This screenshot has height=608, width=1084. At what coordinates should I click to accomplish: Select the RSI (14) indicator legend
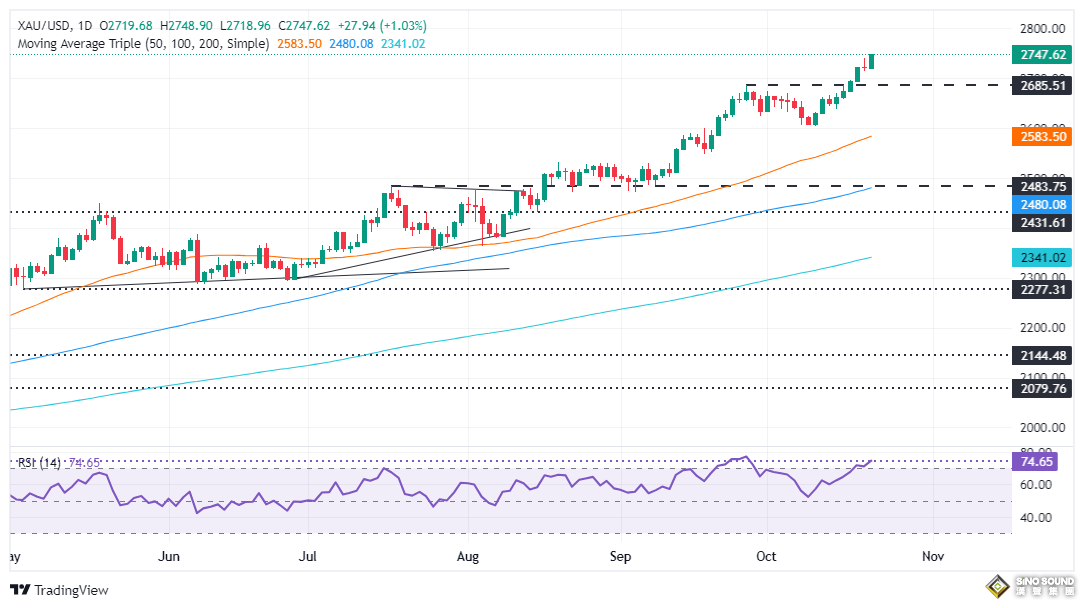pyautogui.click(x=39, y=462)
